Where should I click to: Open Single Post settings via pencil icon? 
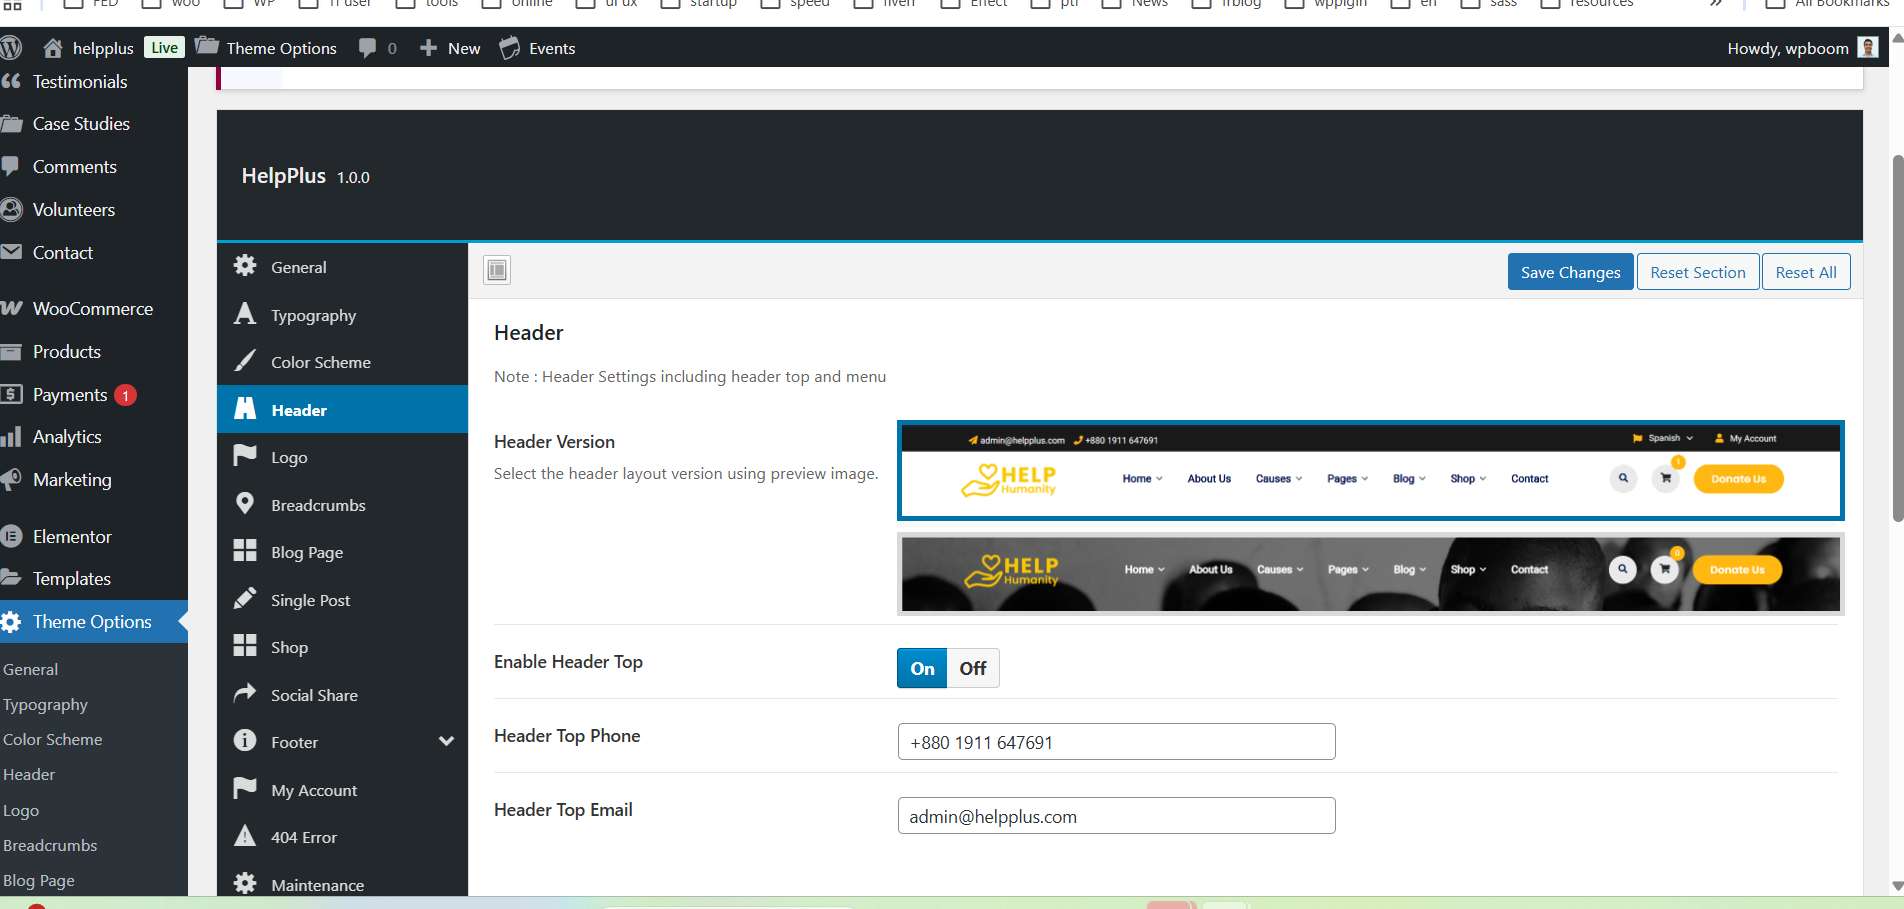click(246, 599)
